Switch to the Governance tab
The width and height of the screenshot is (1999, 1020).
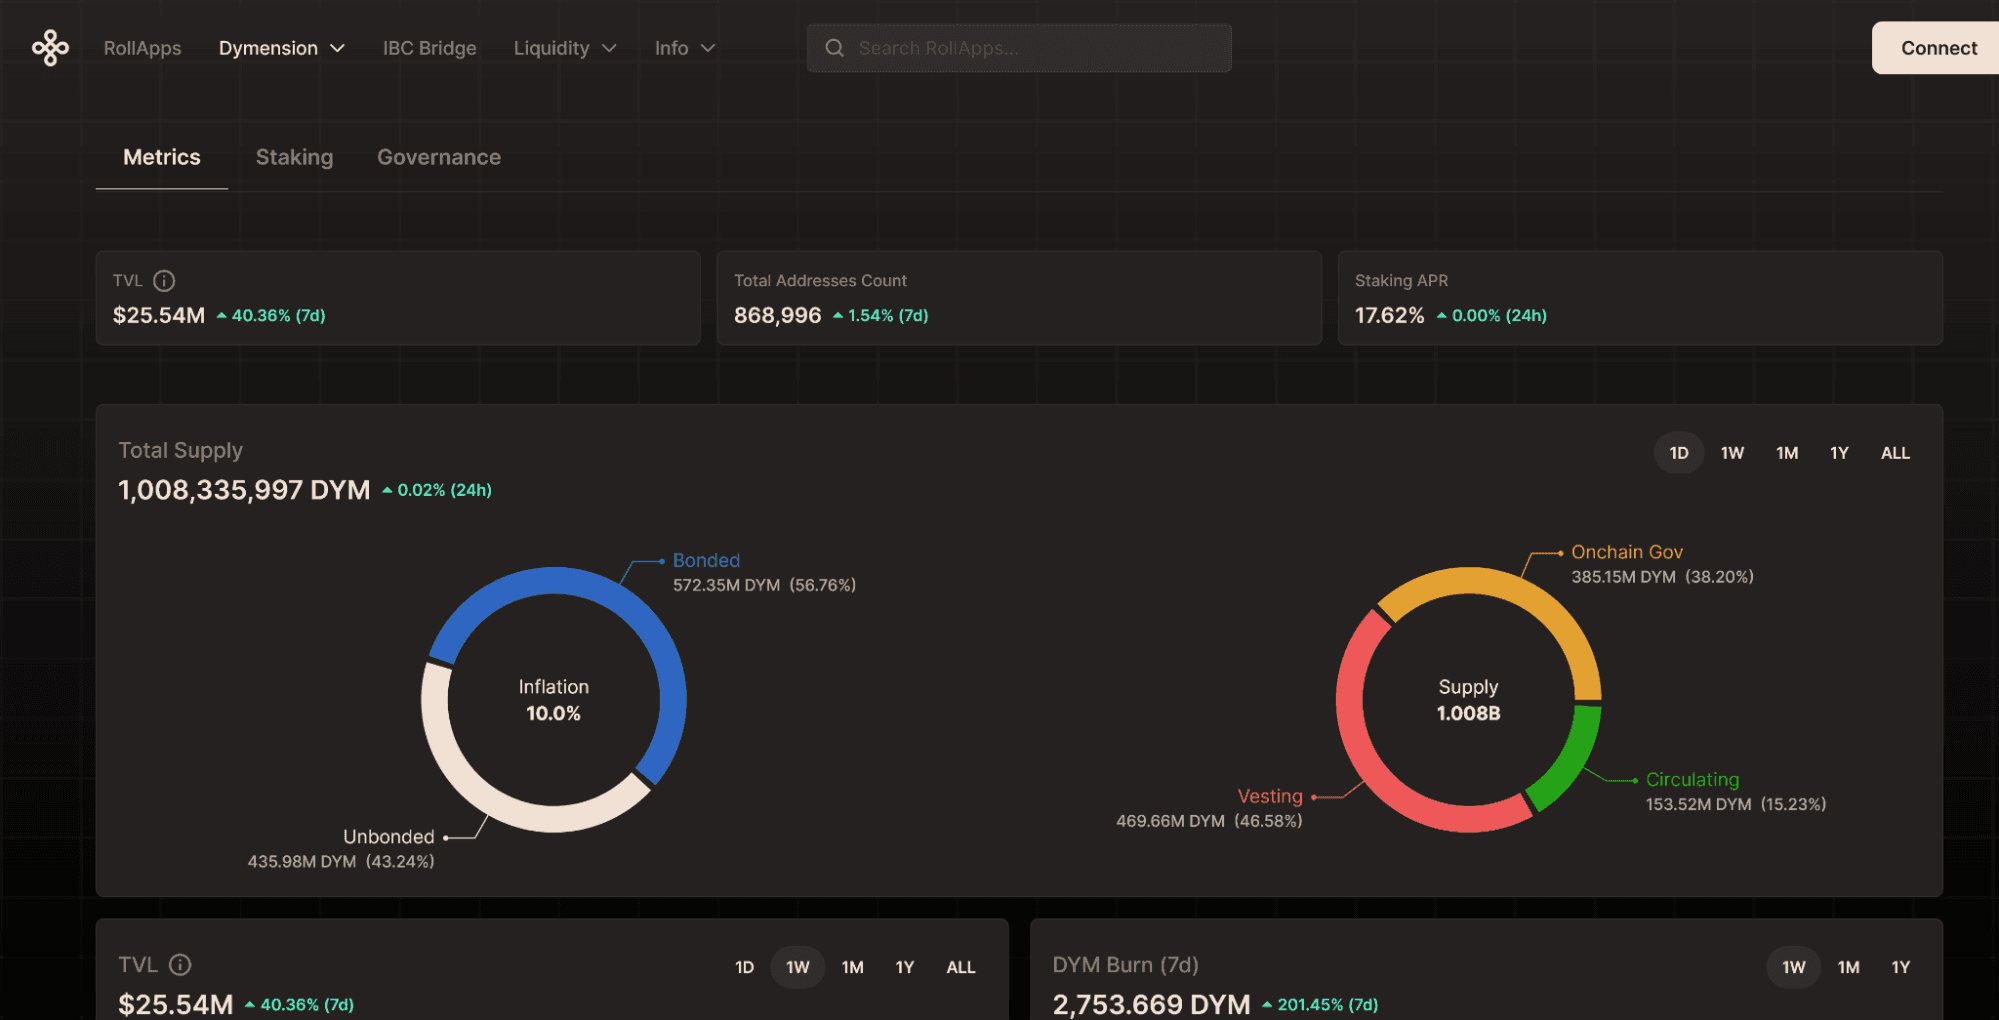pos(439,157)
